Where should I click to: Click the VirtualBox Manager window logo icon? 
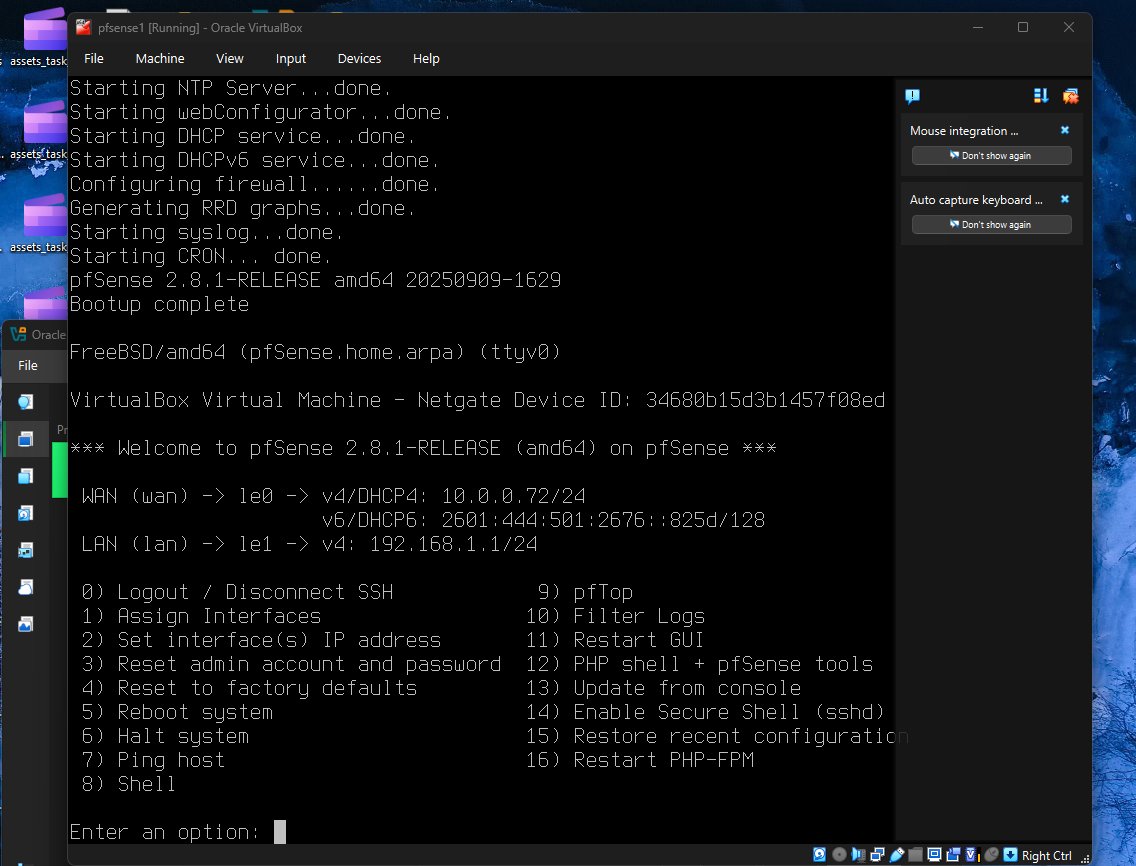(x=17, y=334)
